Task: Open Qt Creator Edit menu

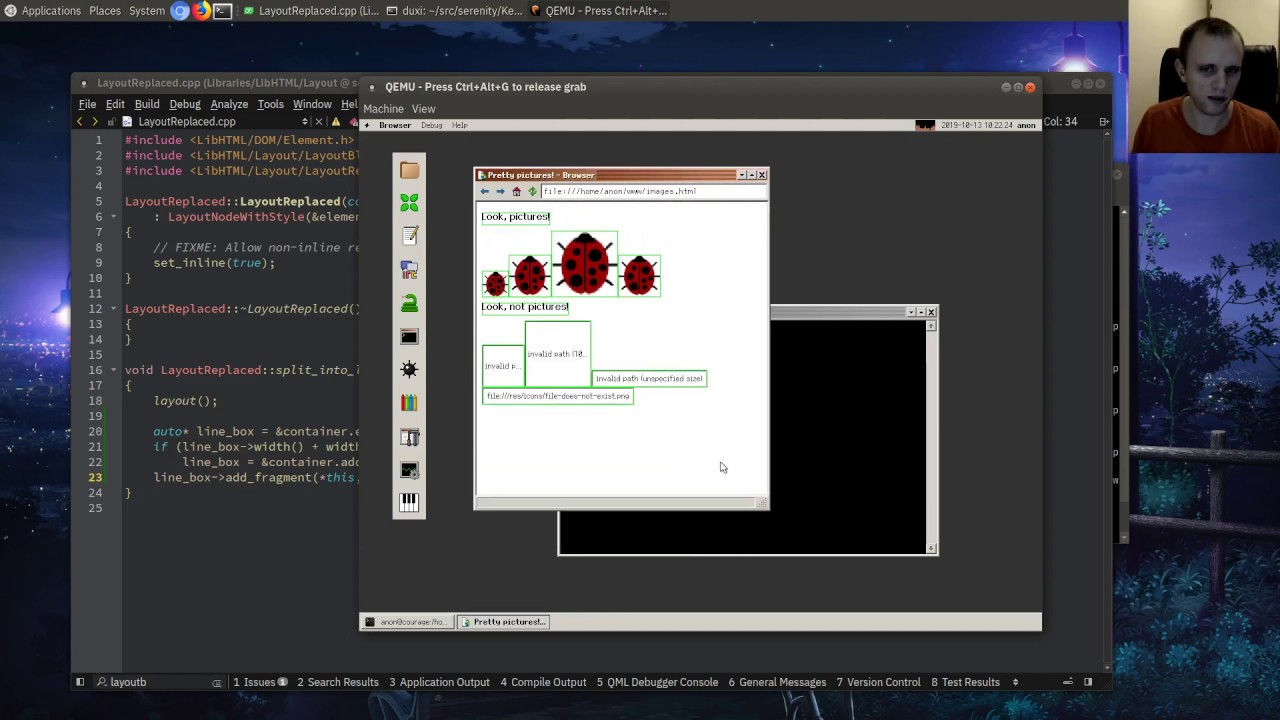Action: 115,104
